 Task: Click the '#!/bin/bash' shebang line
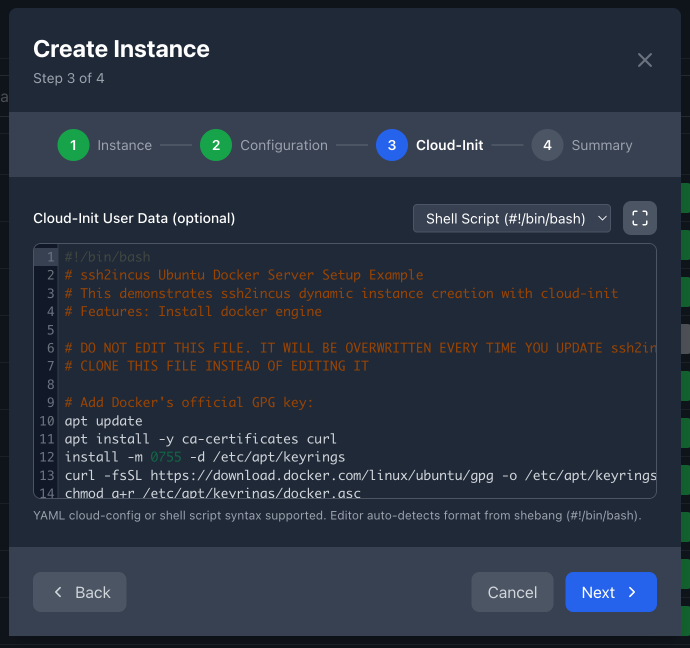point(107,257)
